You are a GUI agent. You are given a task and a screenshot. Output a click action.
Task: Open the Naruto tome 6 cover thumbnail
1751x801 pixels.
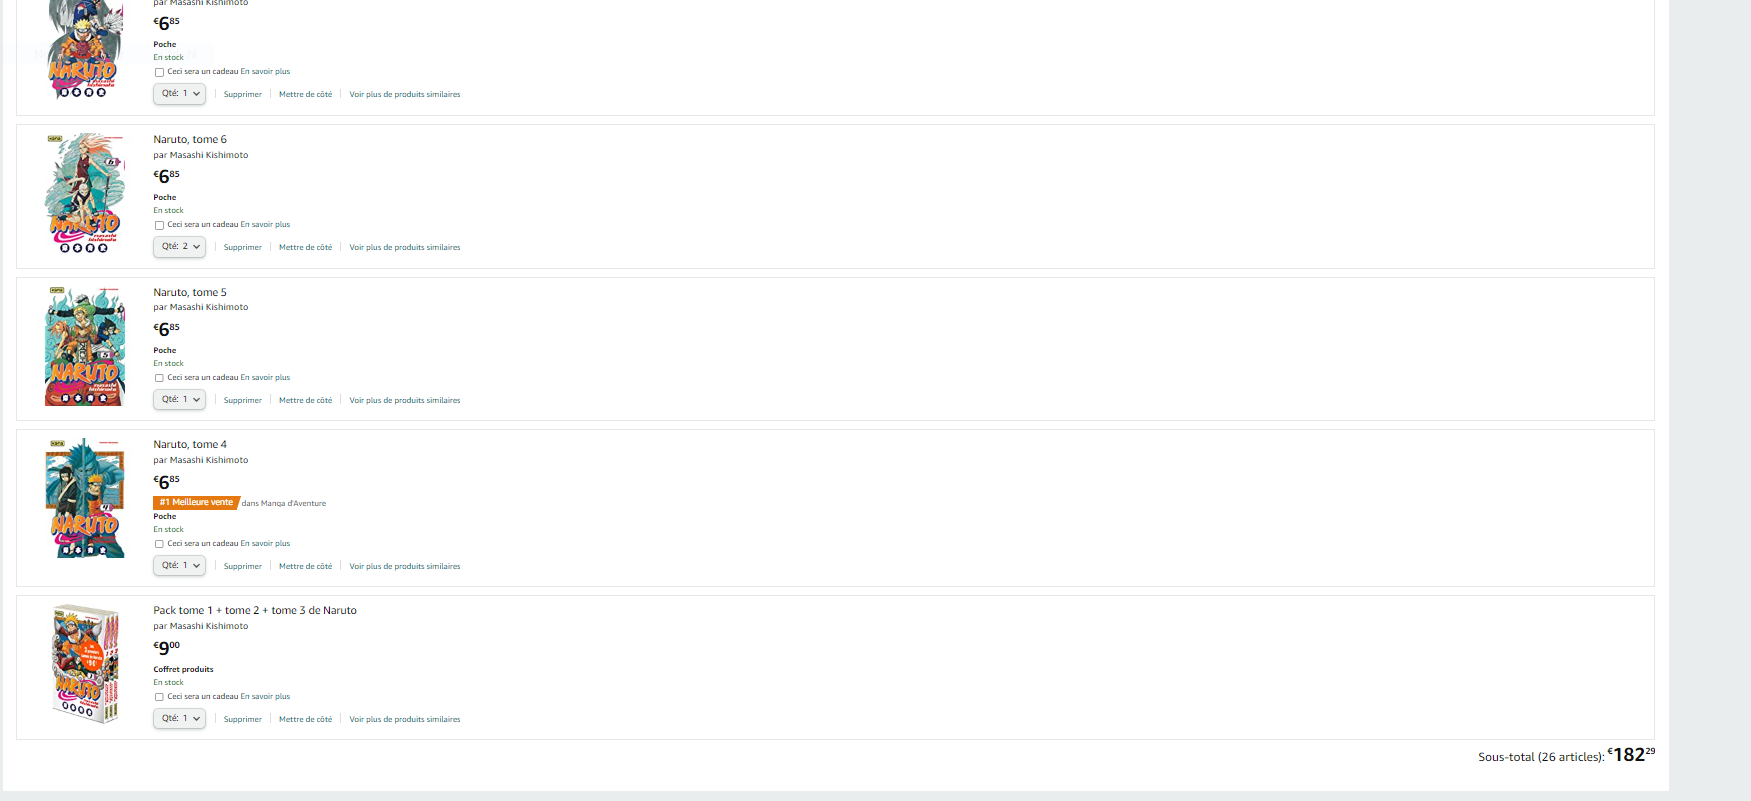(85, 193)
